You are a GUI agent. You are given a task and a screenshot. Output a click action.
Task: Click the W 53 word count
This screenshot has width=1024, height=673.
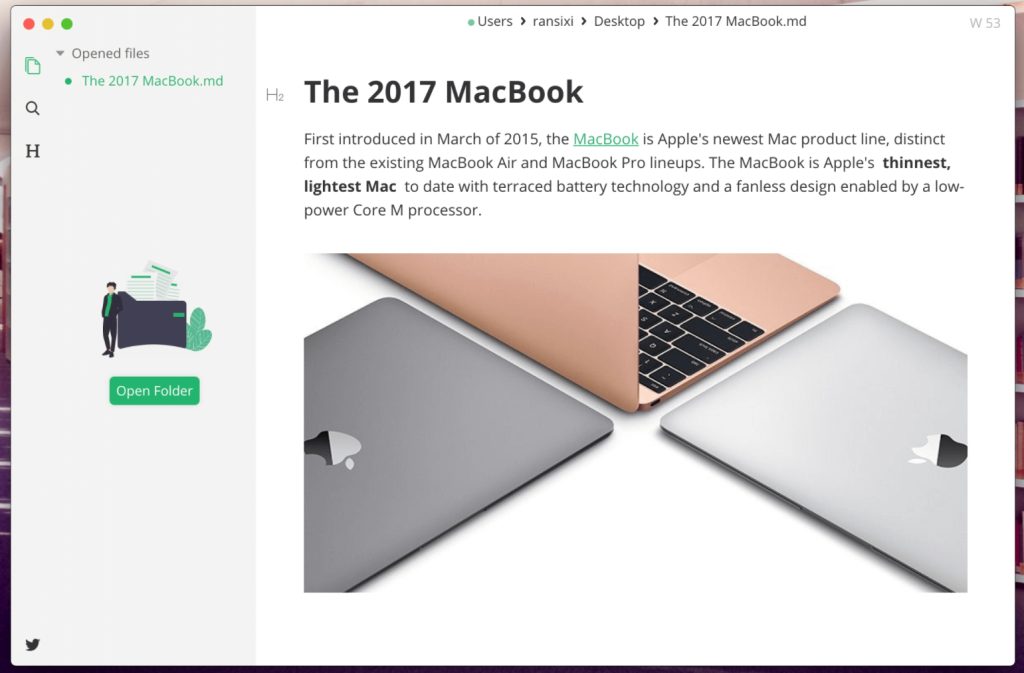[x=985, y=23]
